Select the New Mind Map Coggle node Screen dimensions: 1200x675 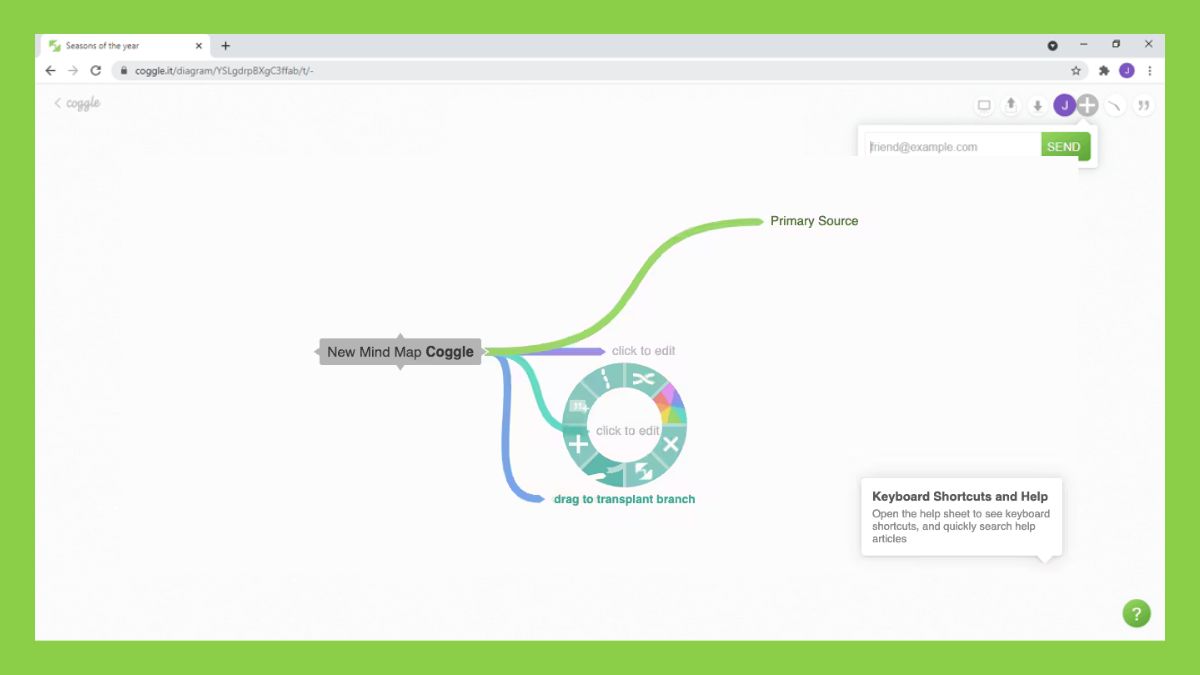coord(400,352)
